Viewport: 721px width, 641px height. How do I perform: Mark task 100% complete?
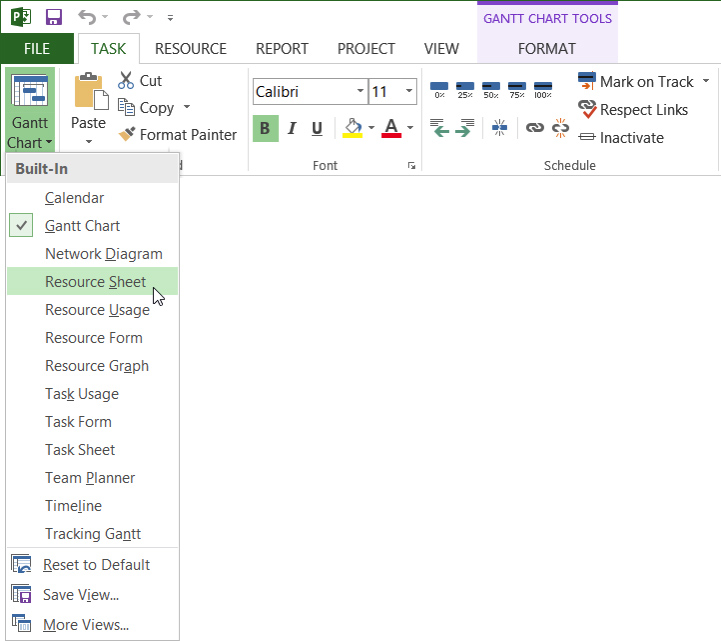click(x=543, y=90)
